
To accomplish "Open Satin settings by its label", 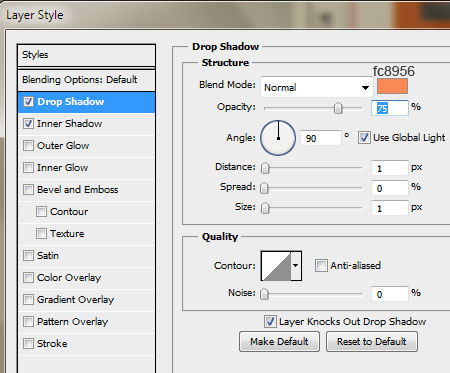I will (x=48, y=256).
